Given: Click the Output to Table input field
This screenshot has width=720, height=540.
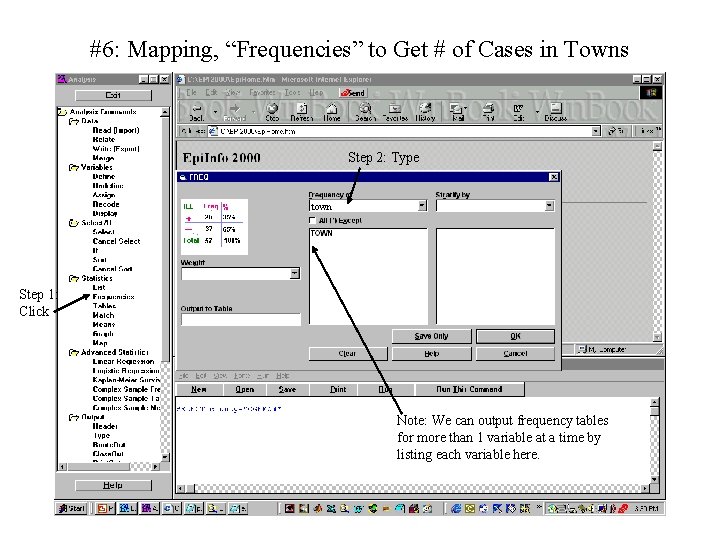Looking at the screenshot, I should pos(241,320).
